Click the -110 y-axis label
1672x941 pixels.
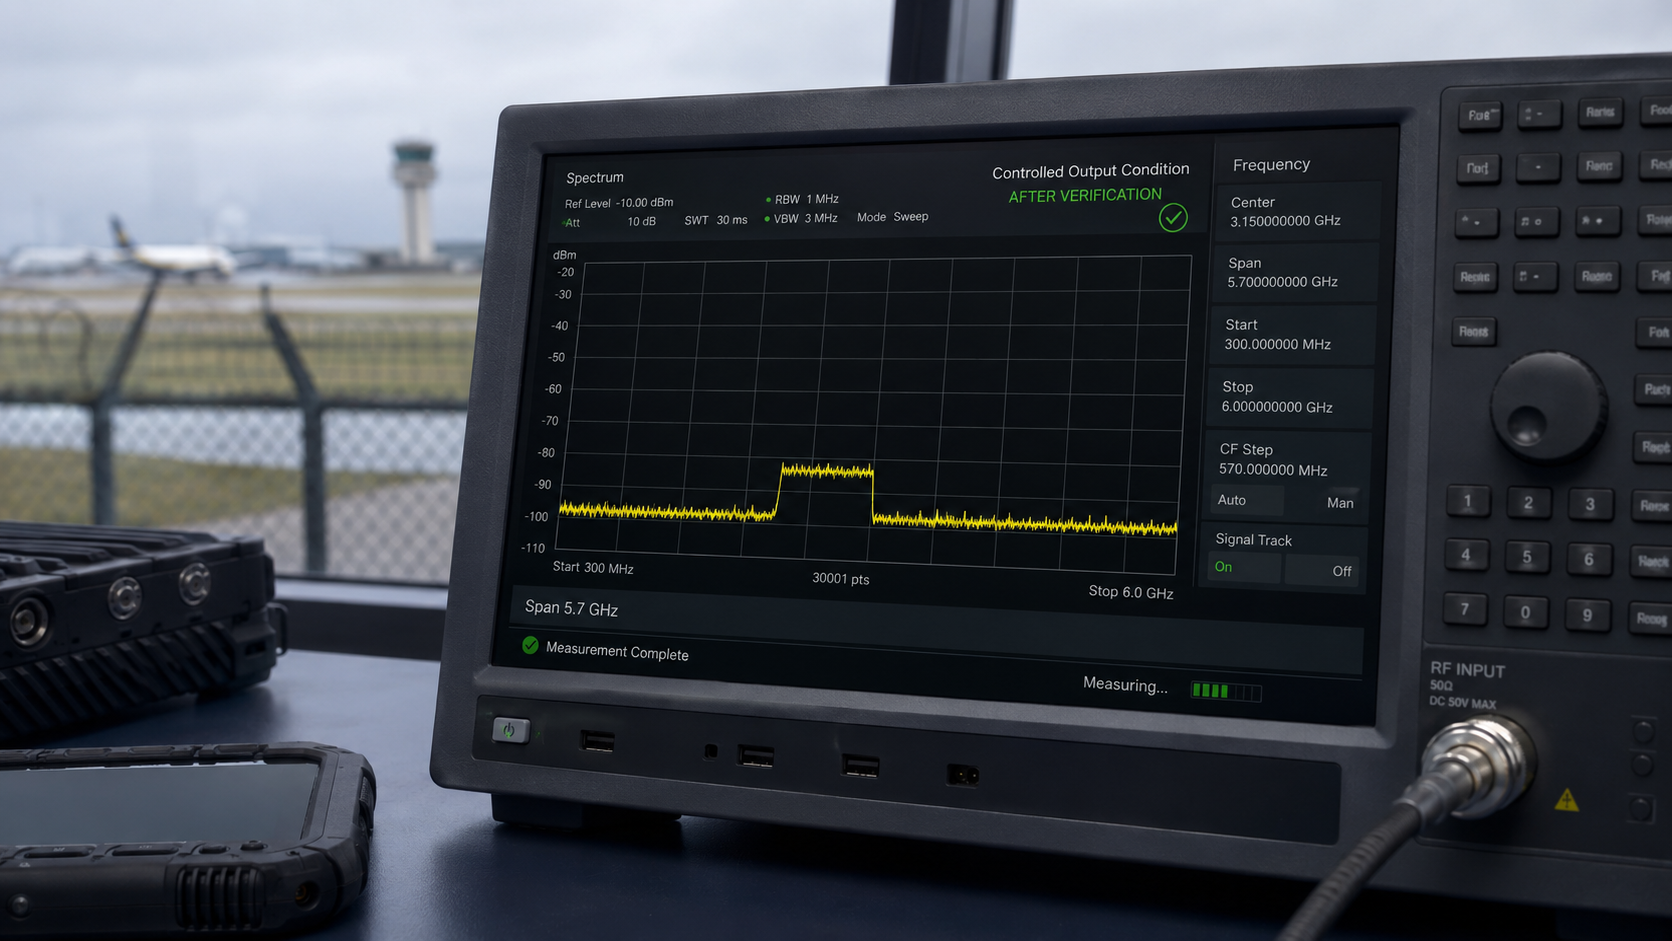pos(533,548)
